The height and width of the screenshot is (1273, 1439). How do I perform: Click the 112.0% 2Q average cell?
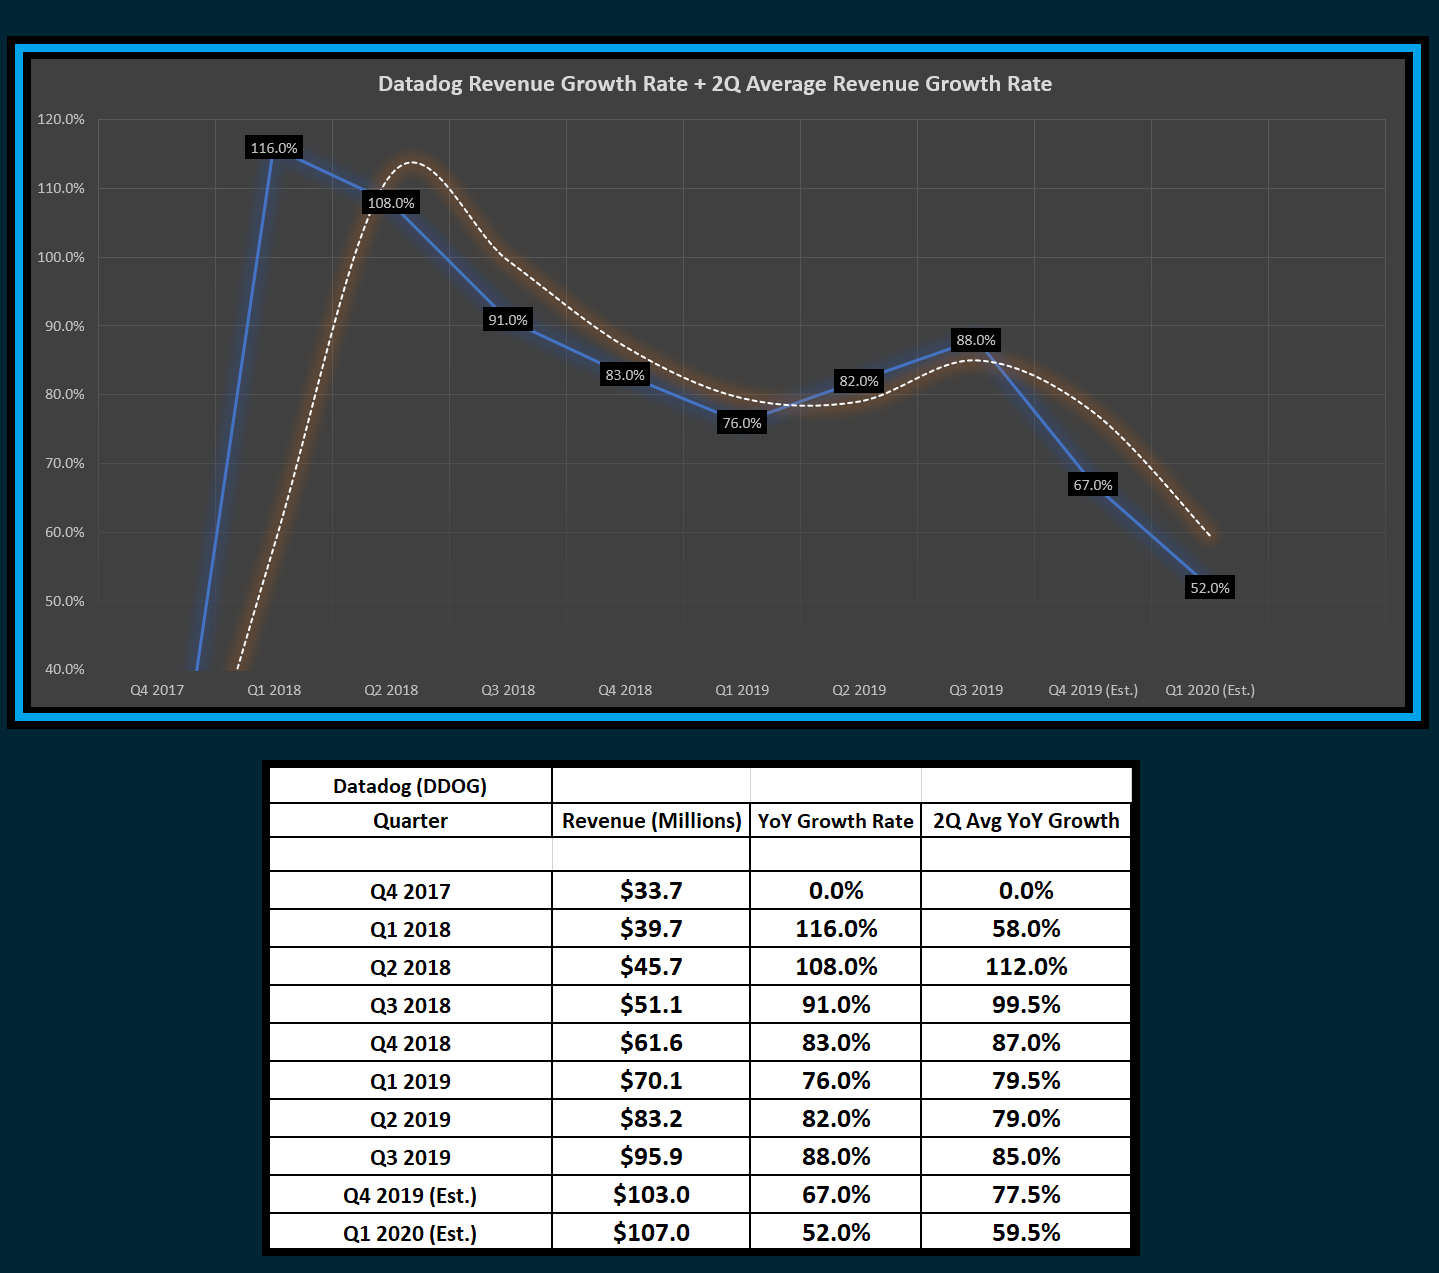1026,967
